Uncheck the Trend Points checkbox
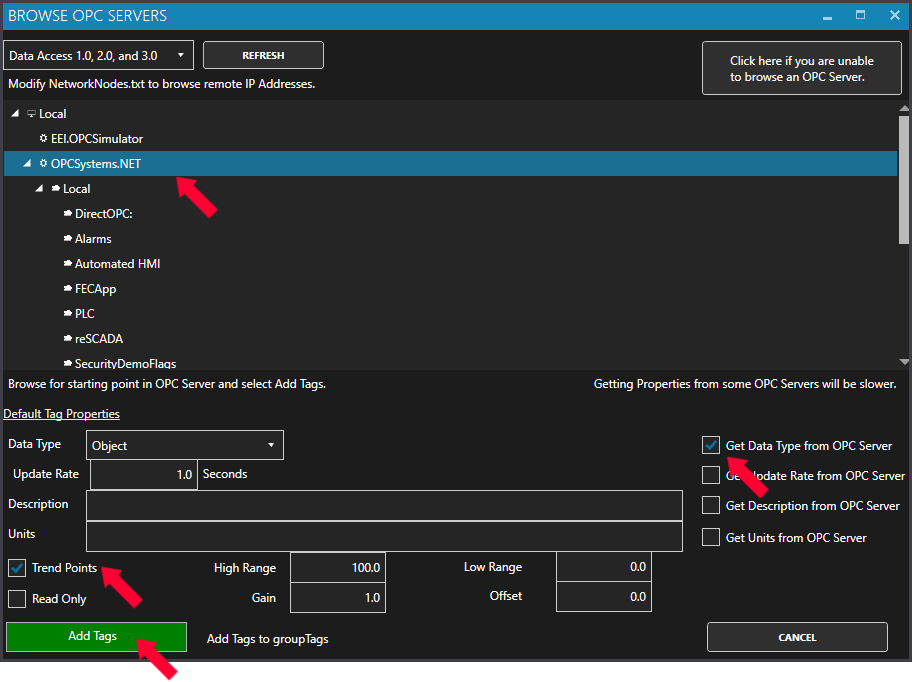The height and width of the screenshot is (682, 912). click(x=17, y=568)
